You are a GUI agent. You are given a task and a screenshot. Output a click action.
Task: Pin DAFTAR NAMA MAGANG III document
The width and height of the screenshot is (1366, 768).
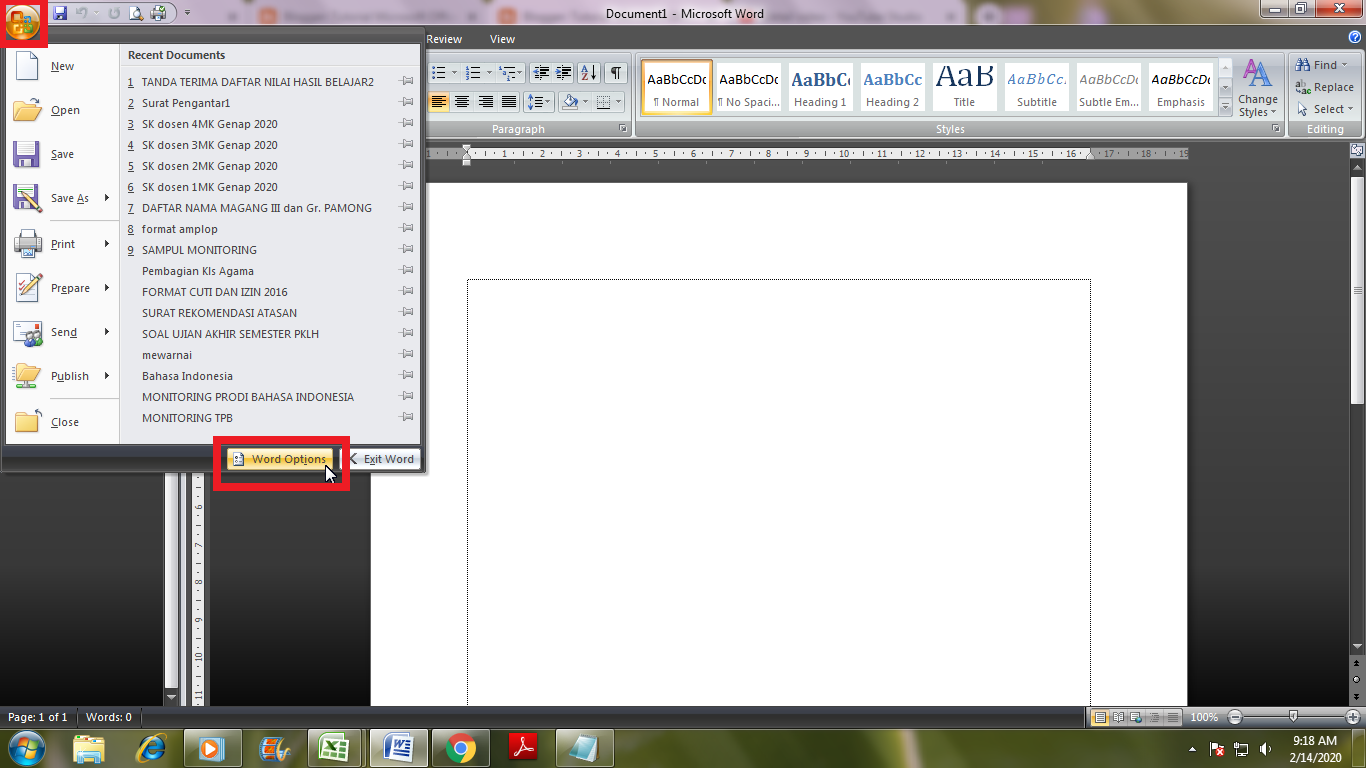click(x=407, y=208)
